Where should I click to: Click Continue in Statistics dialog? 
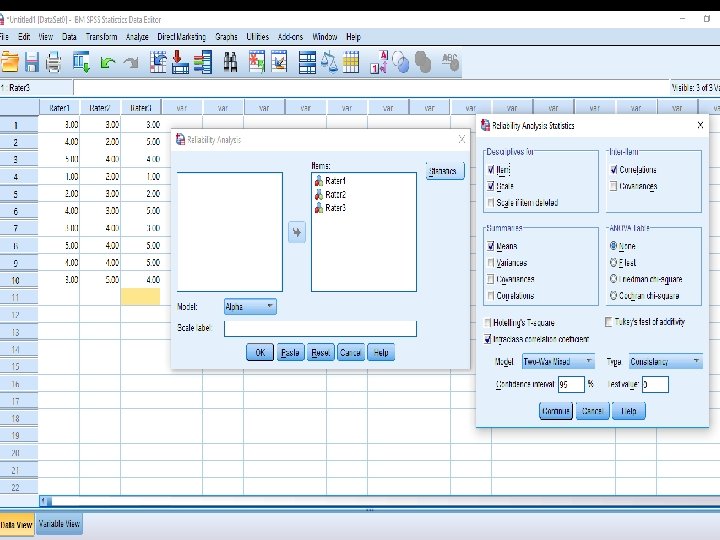click(556, 411)
